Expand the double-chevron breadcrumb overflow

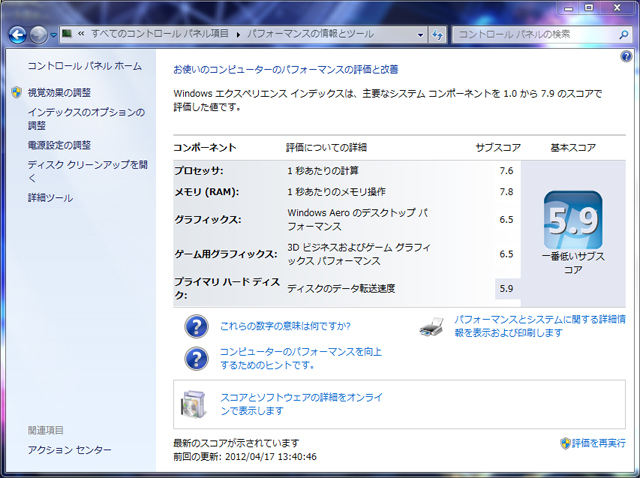click(81, 34)
